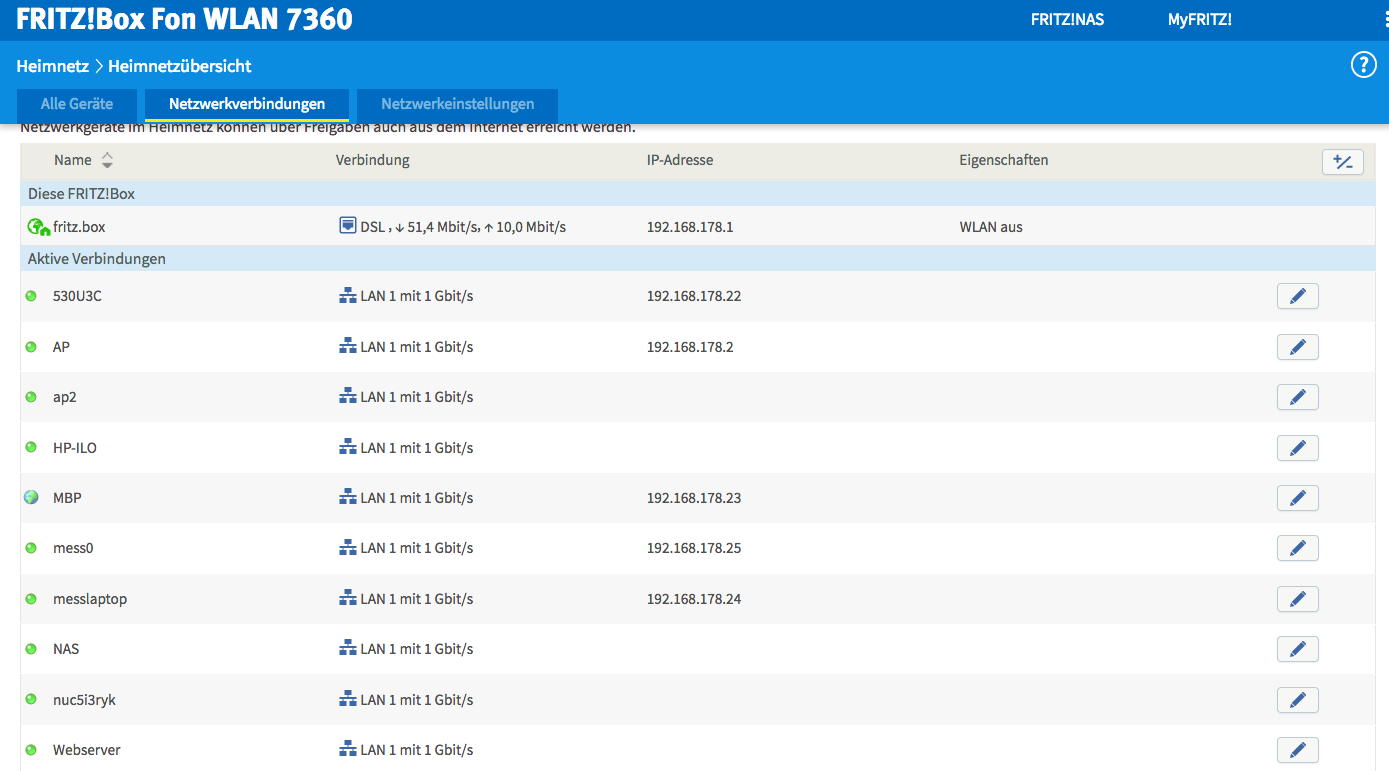Click the Heimnetzübersicht breadcrumb
The height and width of the screenshot is (771, 1389).
[180, 66]
